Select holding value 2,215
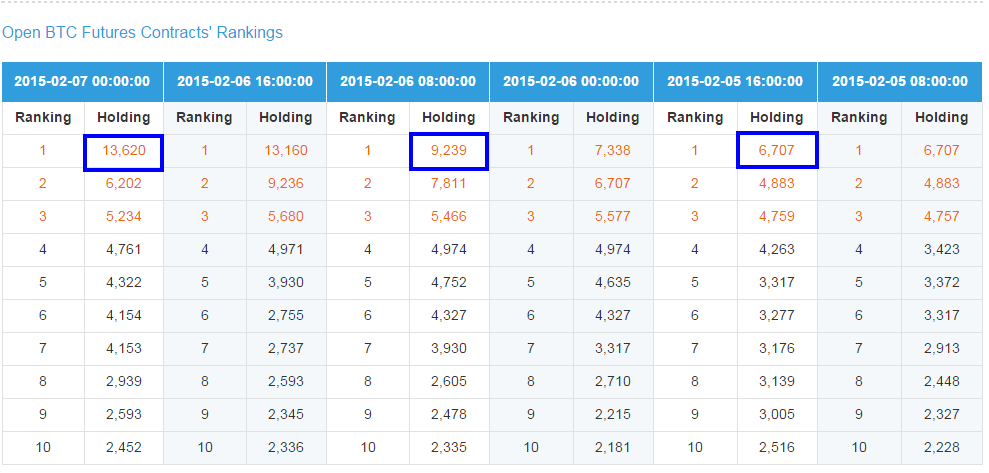Image resolution: width=989 pixels, height=473 pixels. point(613,414)
